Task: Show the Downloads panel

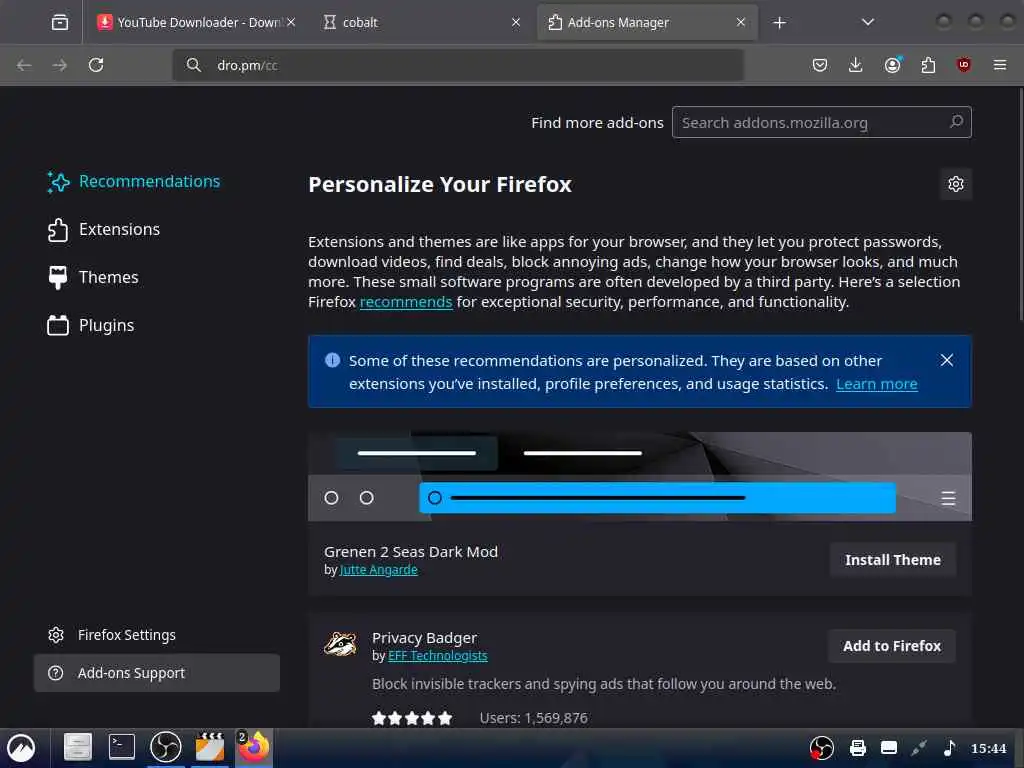Action: pyautogui.click(x=856, y=65)
